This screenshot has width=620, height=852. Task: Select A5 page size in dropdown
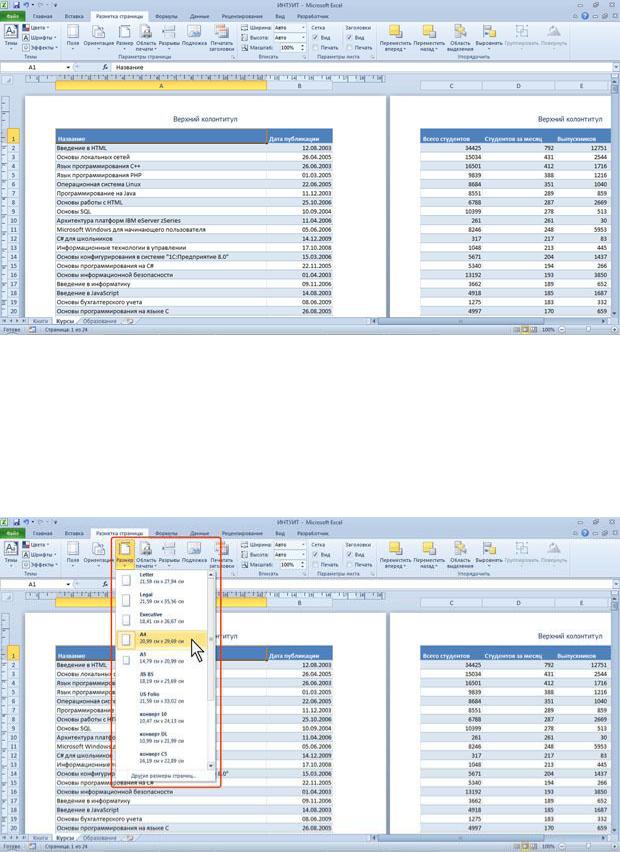[x=162, y=659]
